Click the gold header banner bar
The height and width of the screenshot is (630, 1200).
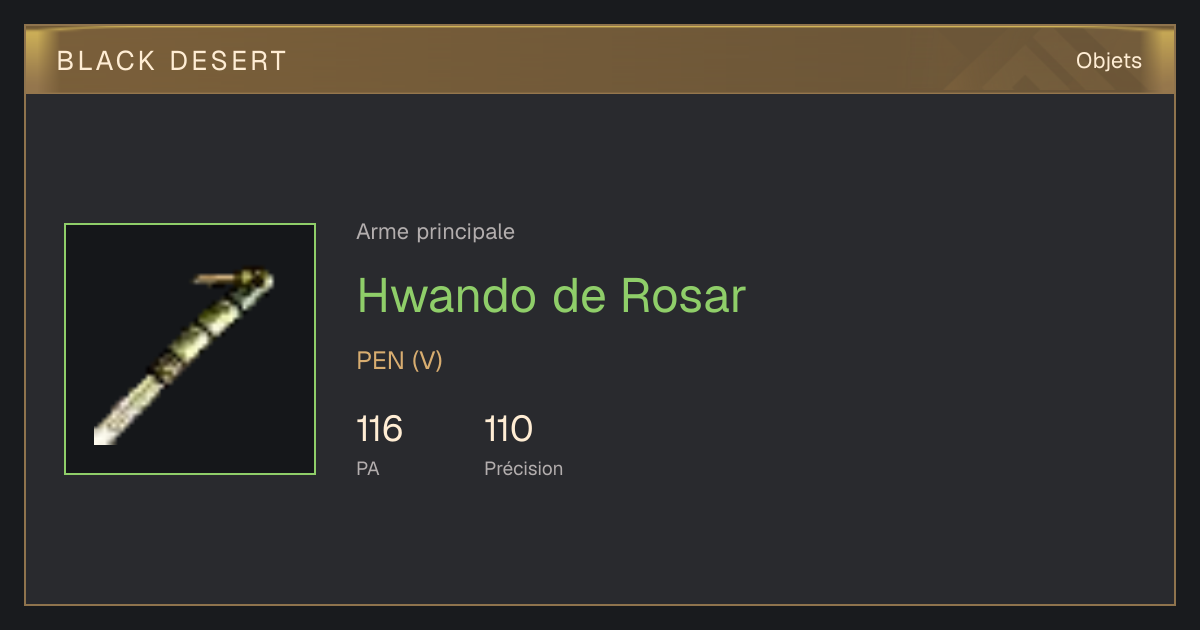tap(600, 60)
